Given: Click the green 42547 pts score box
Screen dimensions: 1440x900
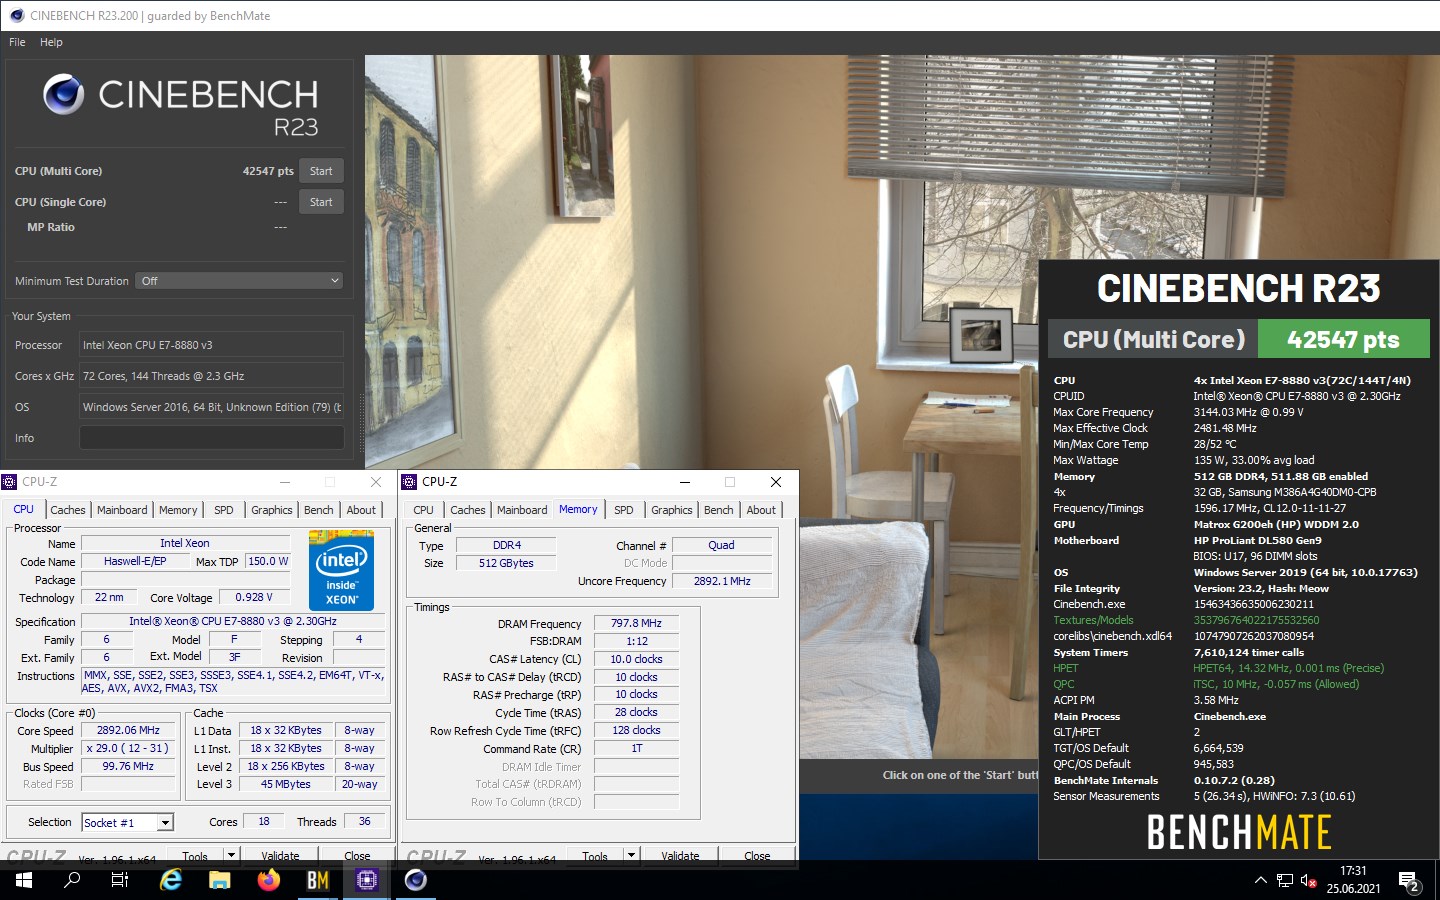Looking at the screenshot, I should click(1343, 339).
